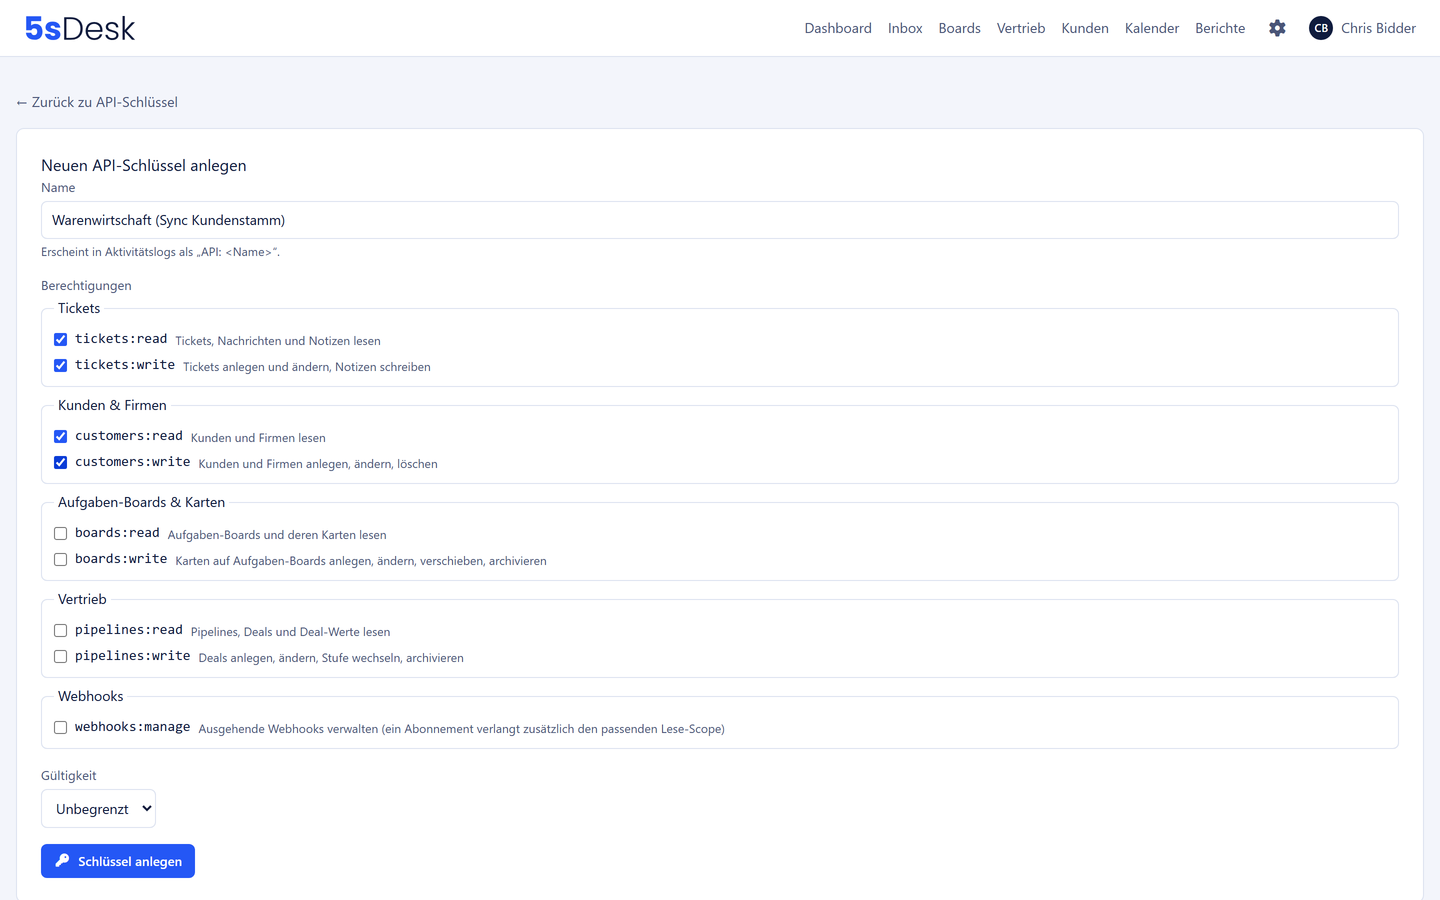
Task: Open the settings gear icon
Action: pyautogui.click(x=1277, y=28)
